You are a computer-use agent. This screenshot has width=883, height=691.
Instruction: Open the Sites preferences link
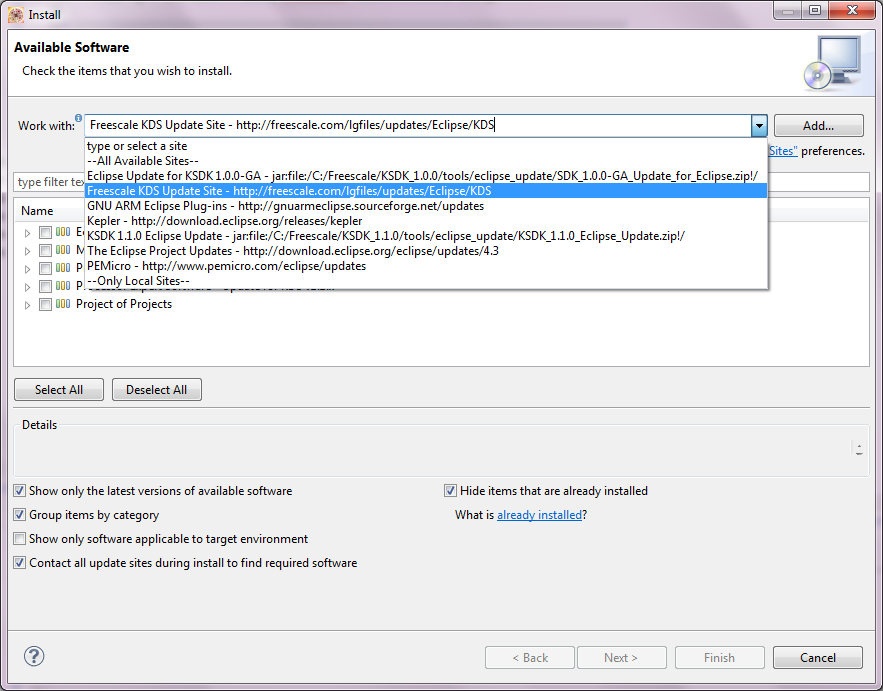click(783, 151)
